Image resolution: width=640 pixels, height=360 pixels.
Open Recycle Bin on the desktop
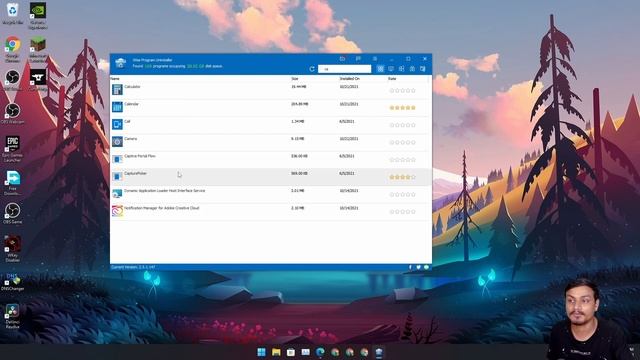pos(13,14)
